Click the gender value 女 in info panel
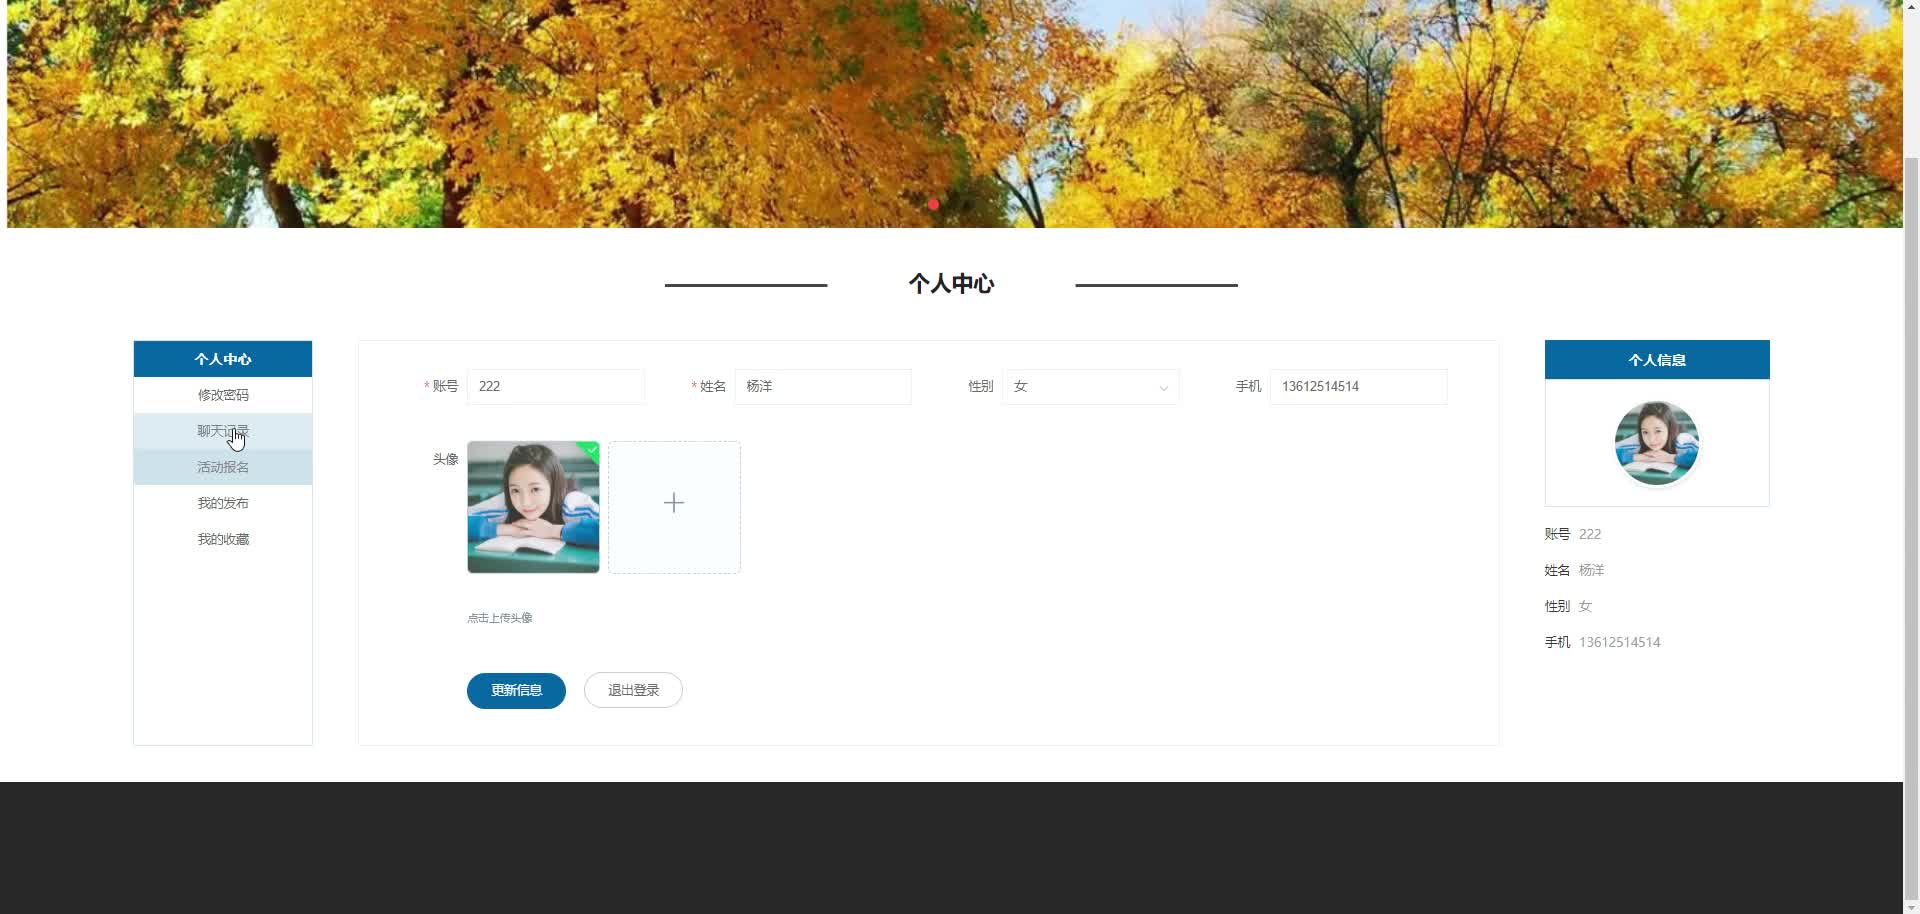1920x914 pixels. pyautogui.click(x=1585, y=606)
